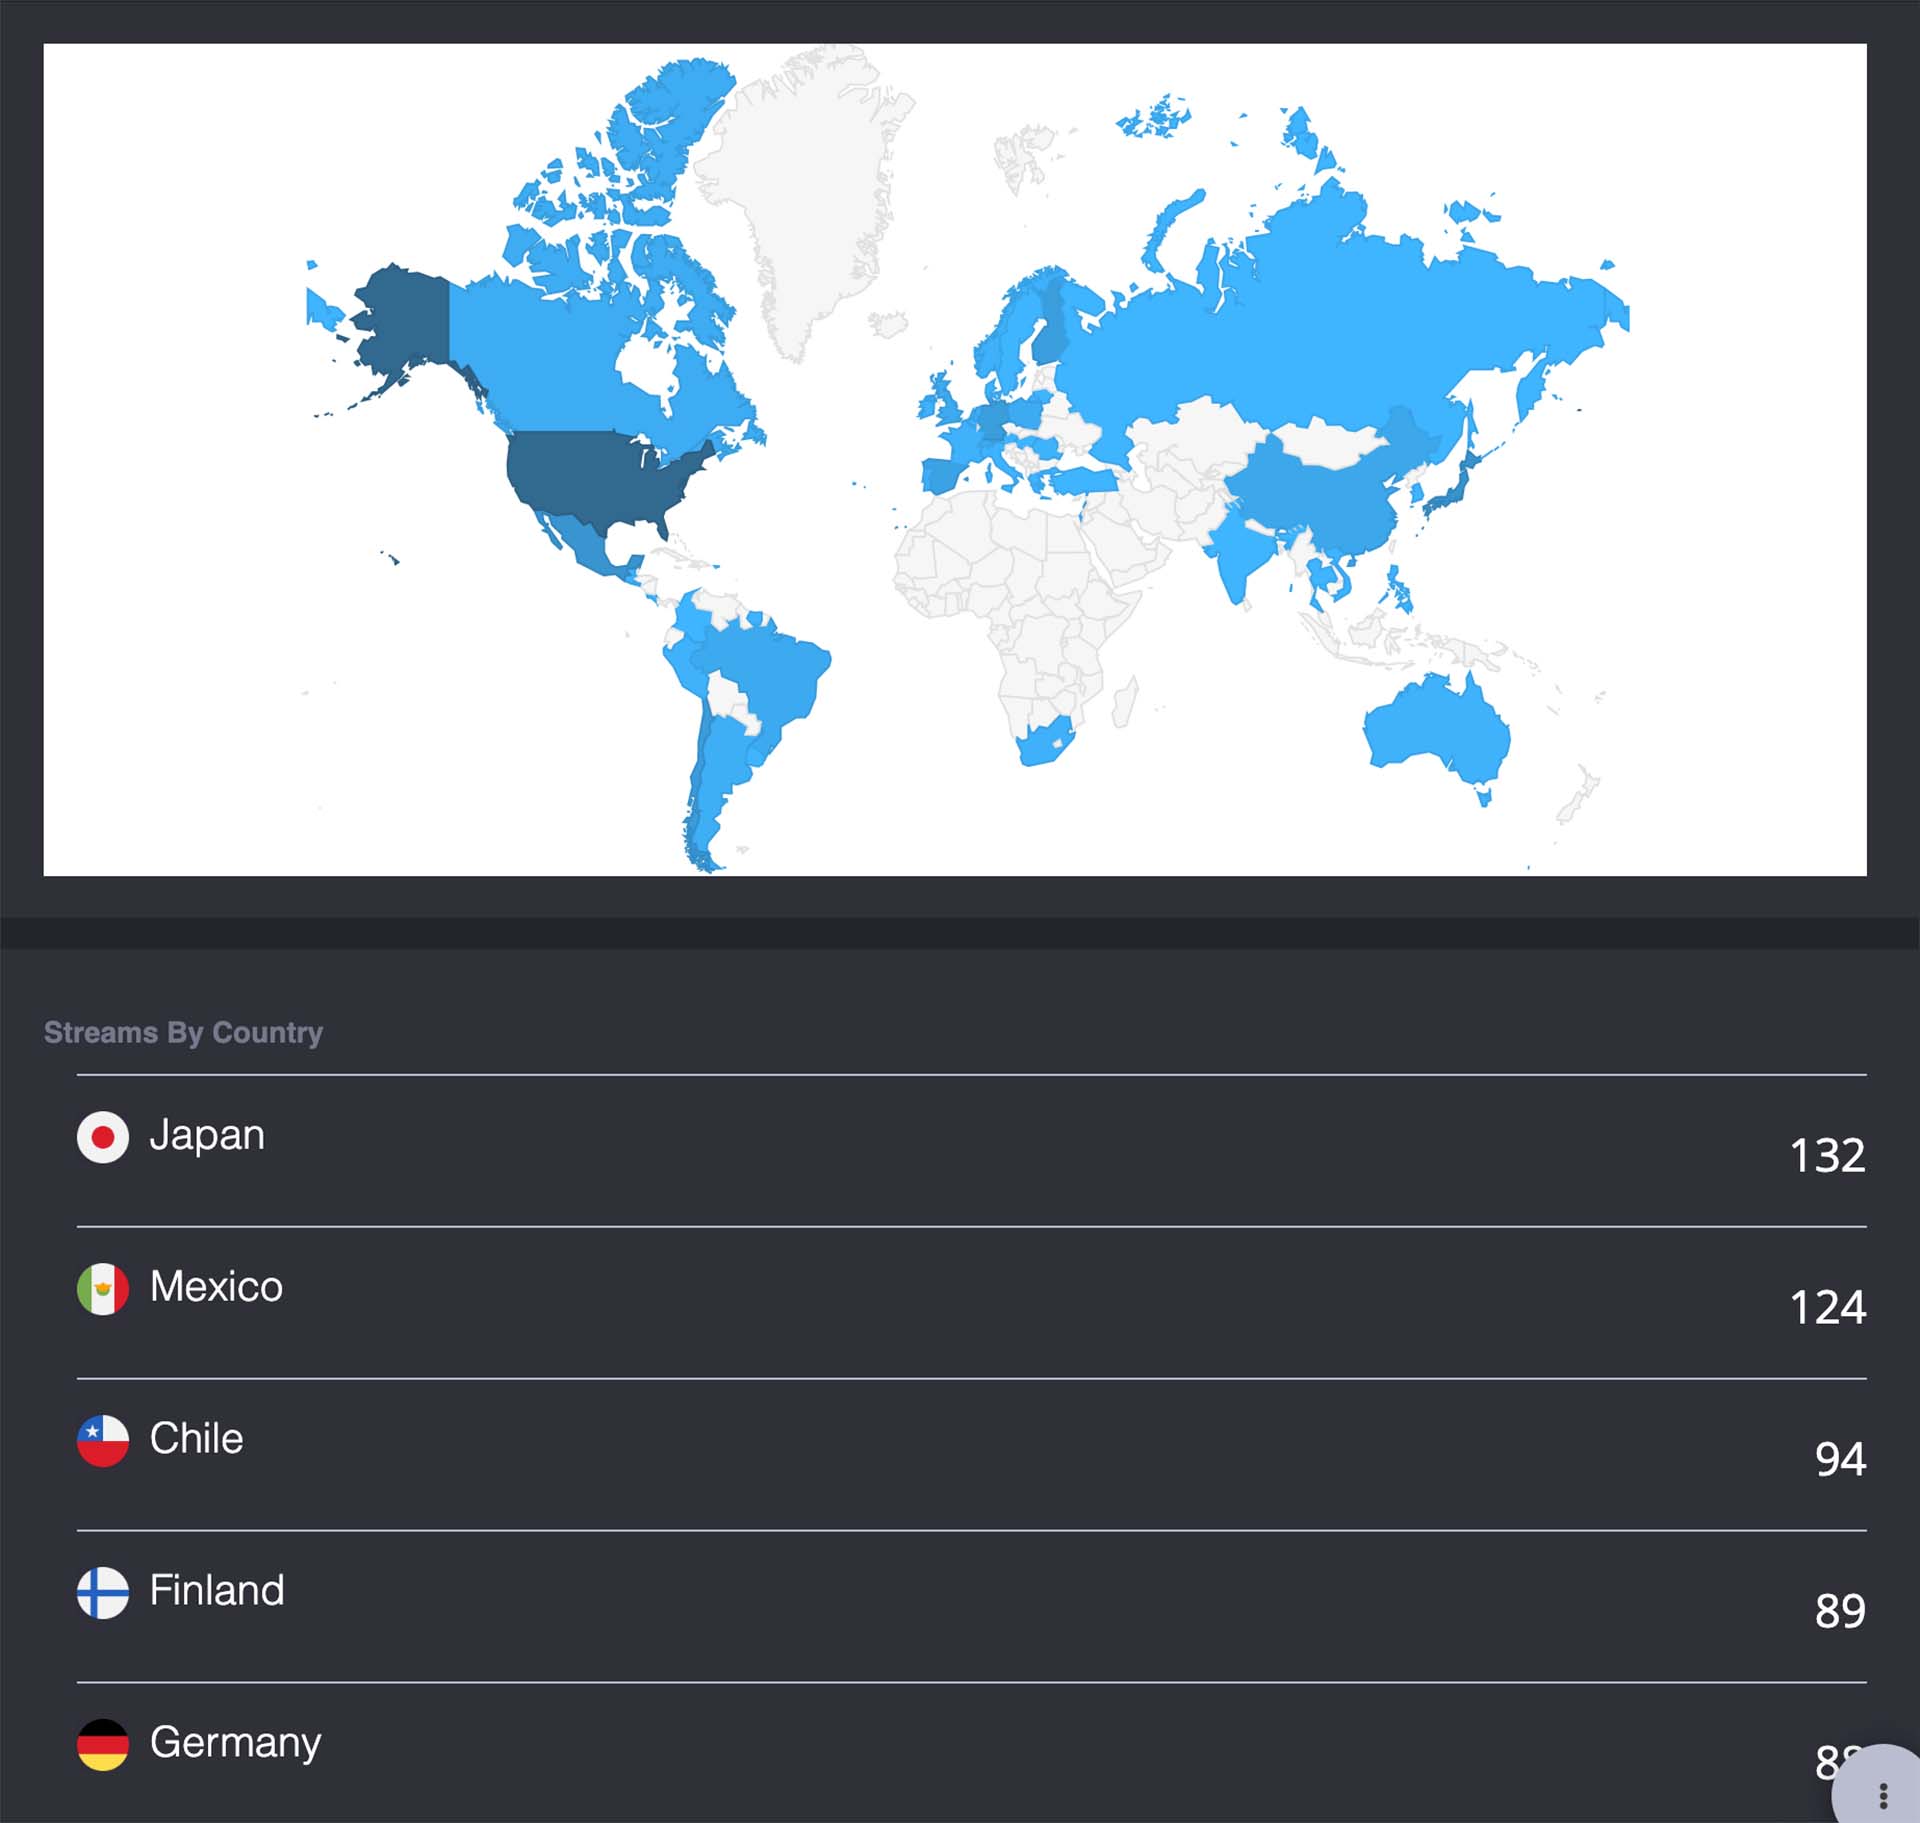
Task: Click the Finland country label
Action: [217, 1590]
